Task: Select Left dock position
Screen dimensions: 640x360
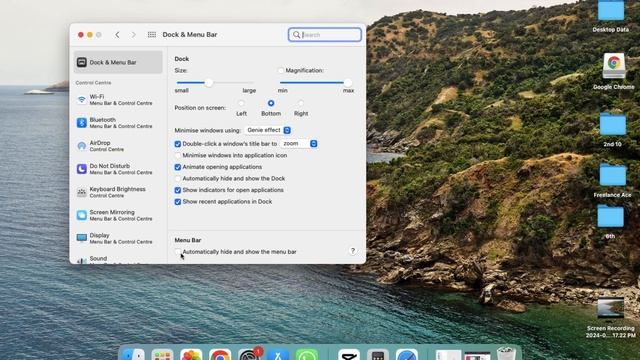Action: point(241,103)
